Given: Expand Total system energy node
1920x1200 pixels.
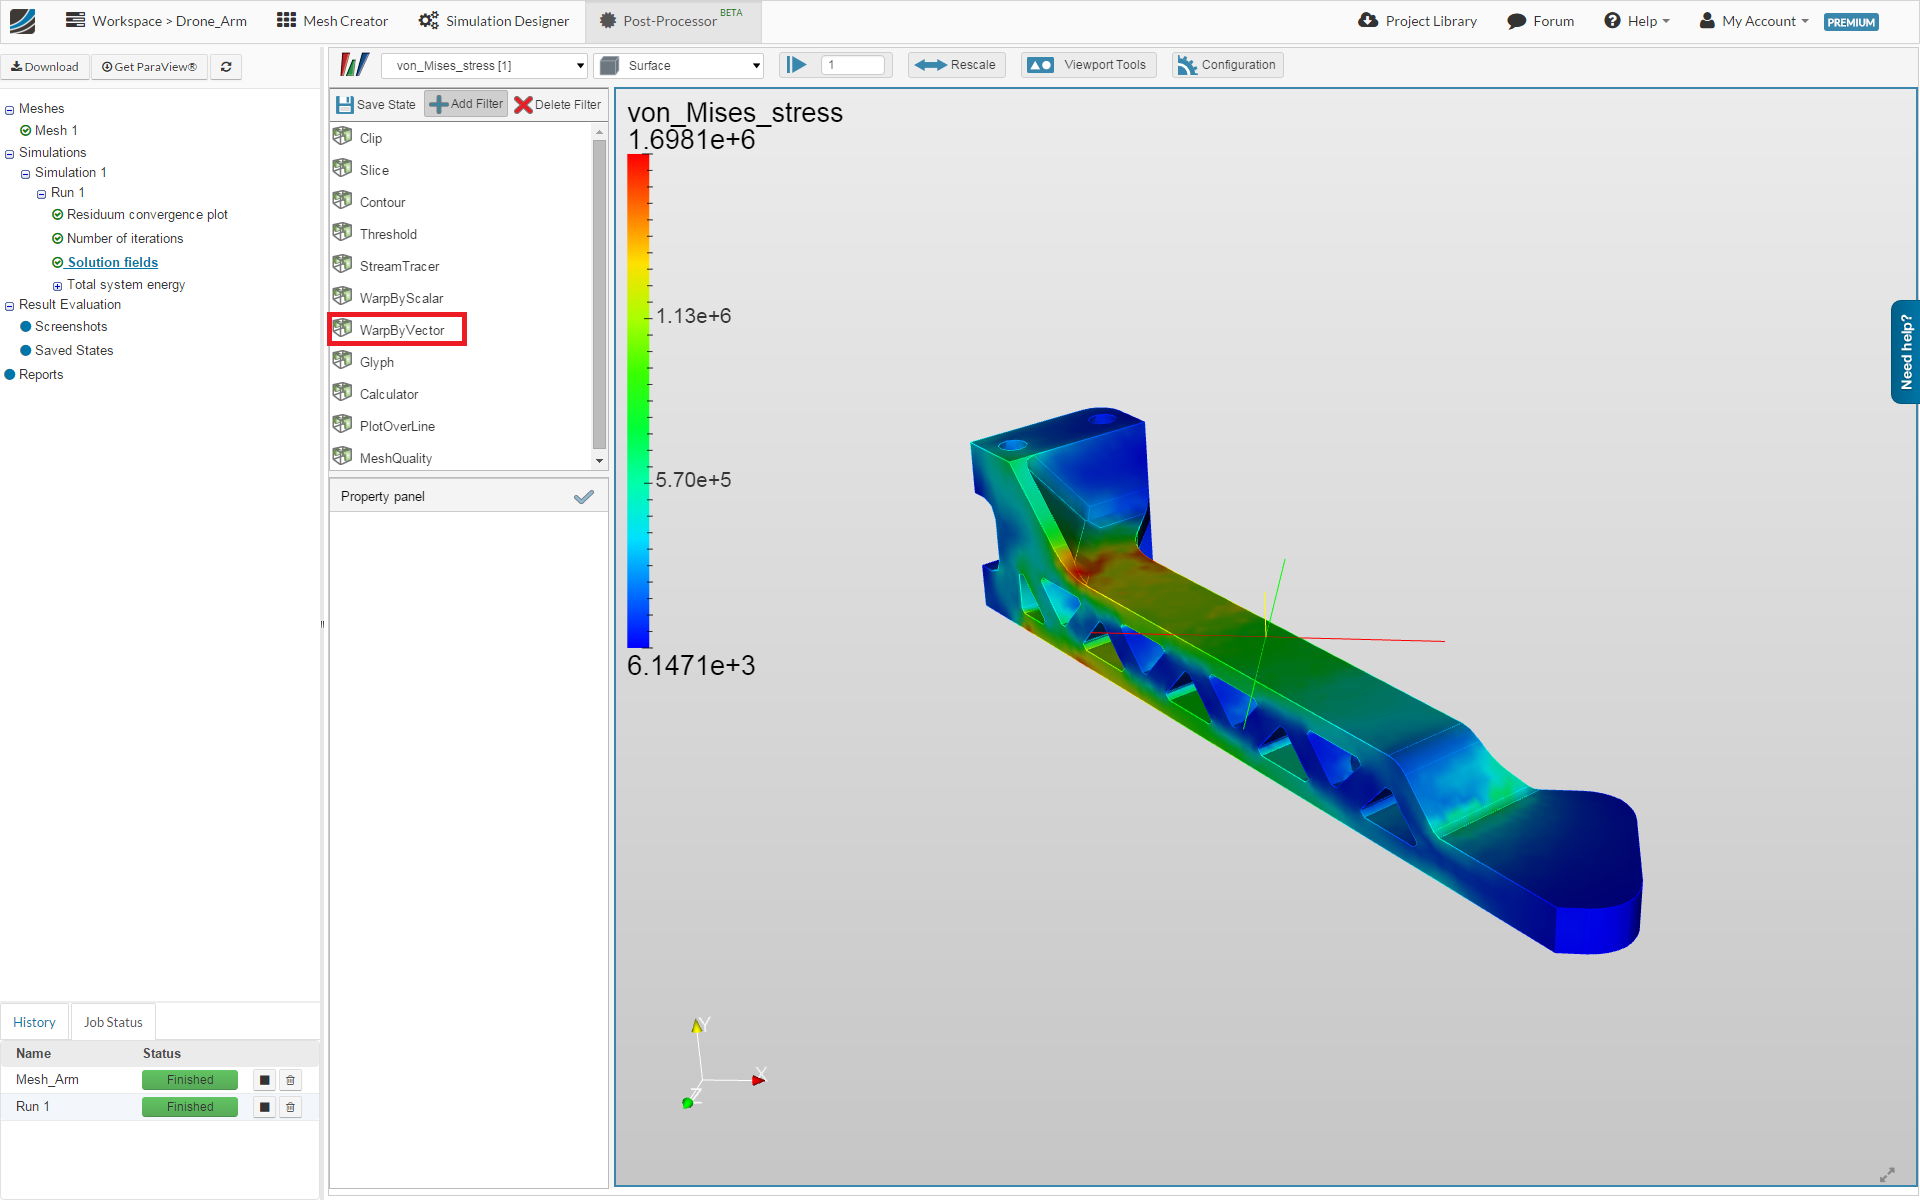Looking at the screenshot, I should pyautogui.click(x=57, y=286).
